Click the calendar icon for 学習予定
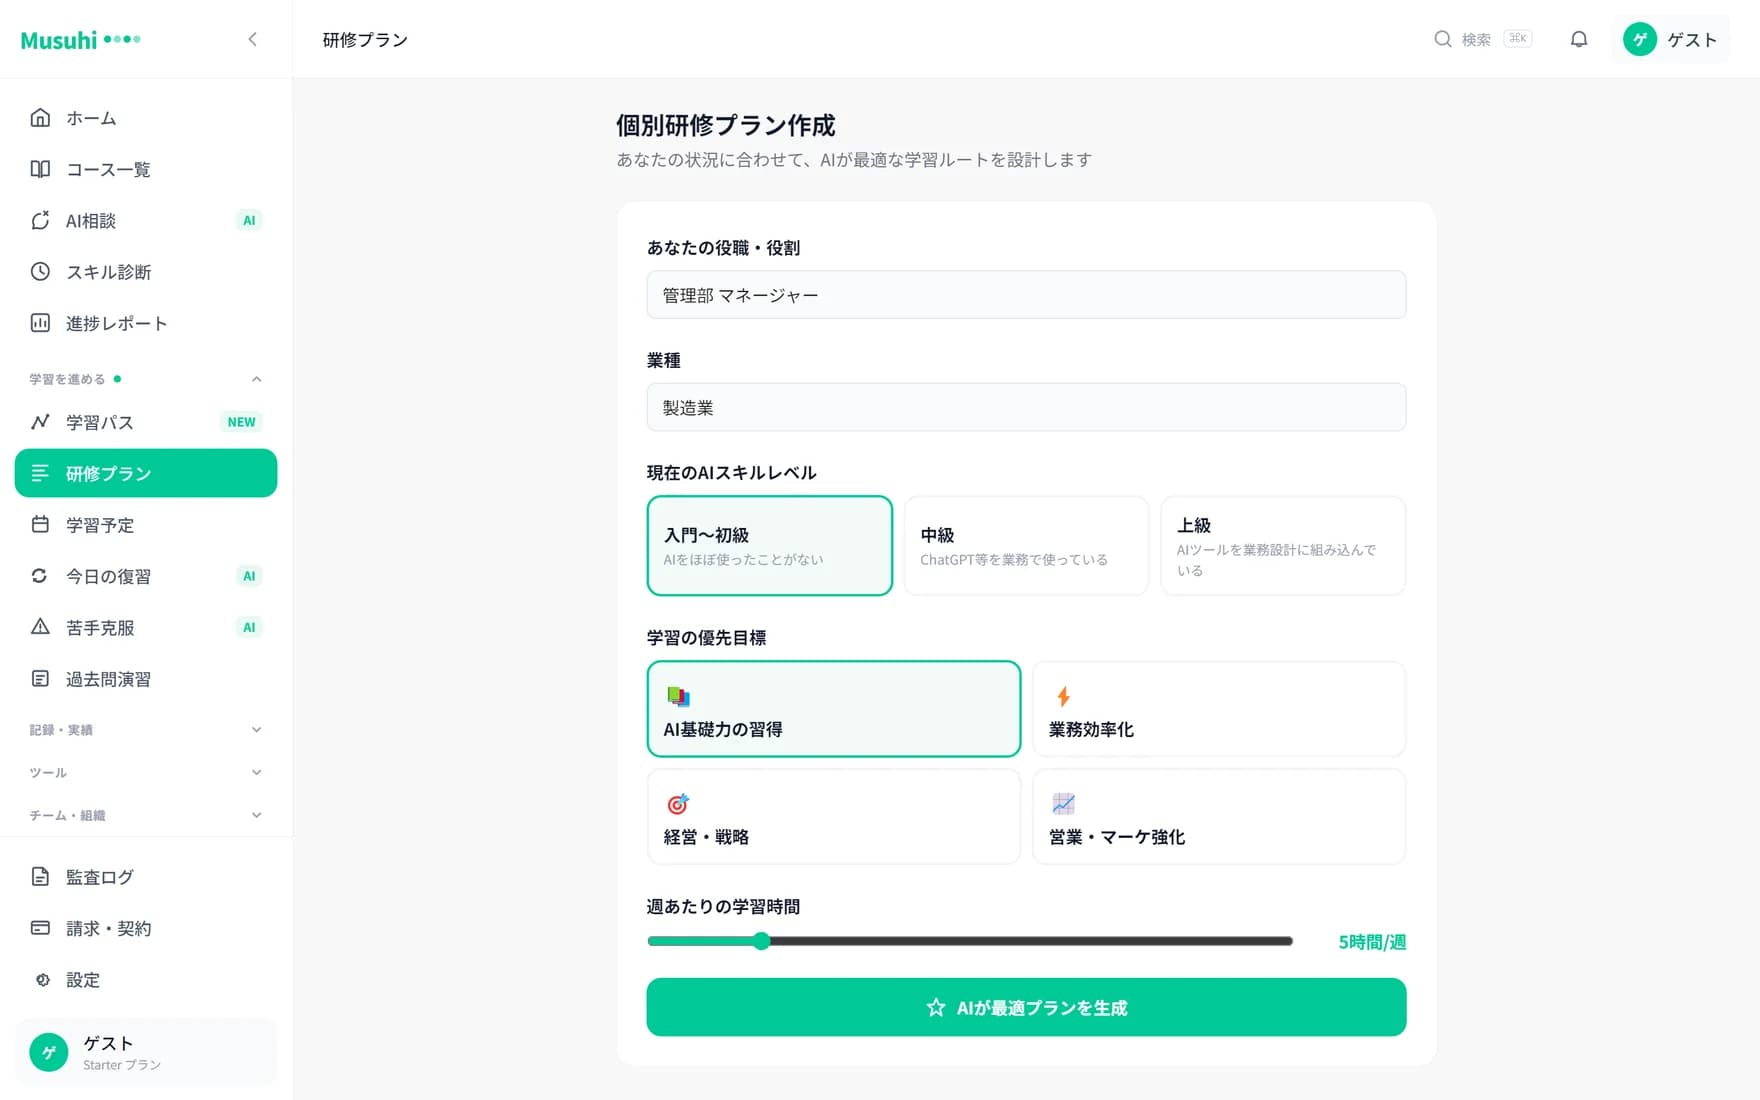Screen dimensions: 1760x1100 click(40, 525)
